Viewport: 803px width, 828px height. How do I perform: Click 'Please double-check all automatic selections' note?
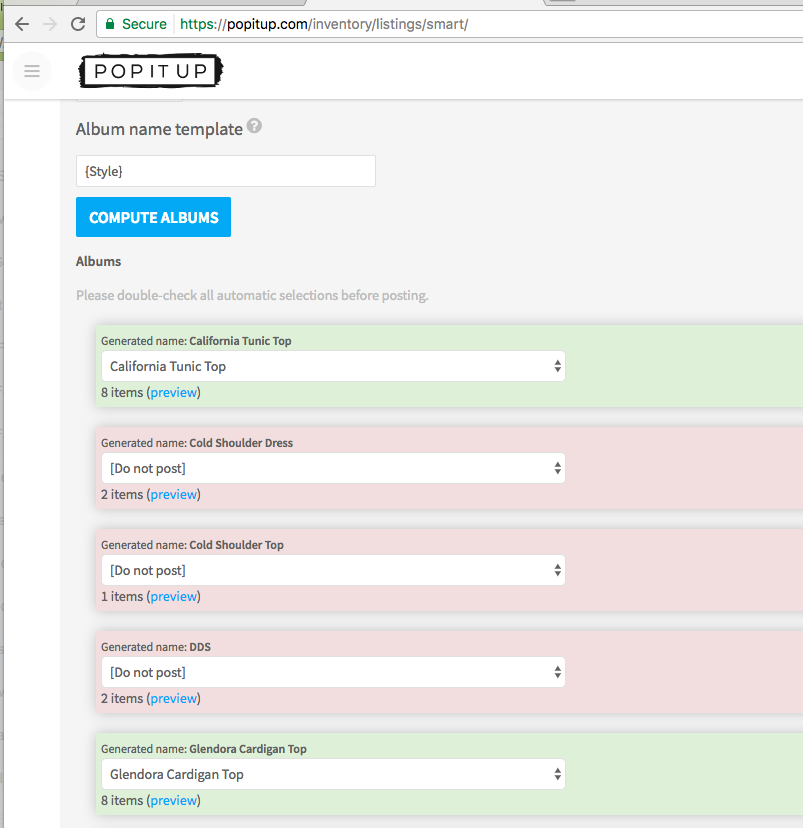252,295
